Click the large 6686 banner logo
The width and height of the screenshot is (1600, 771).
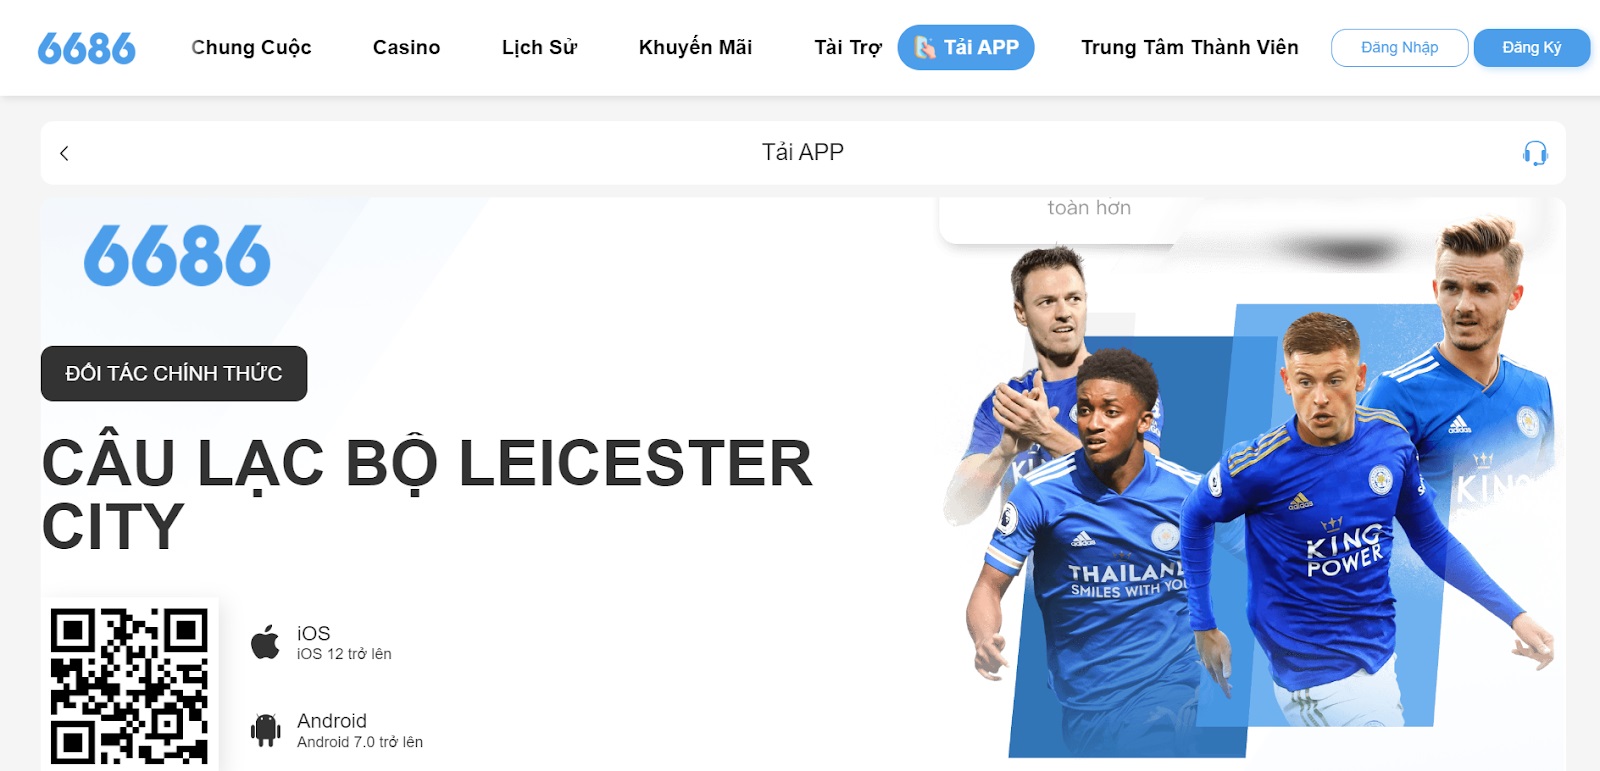coord(177,255)
